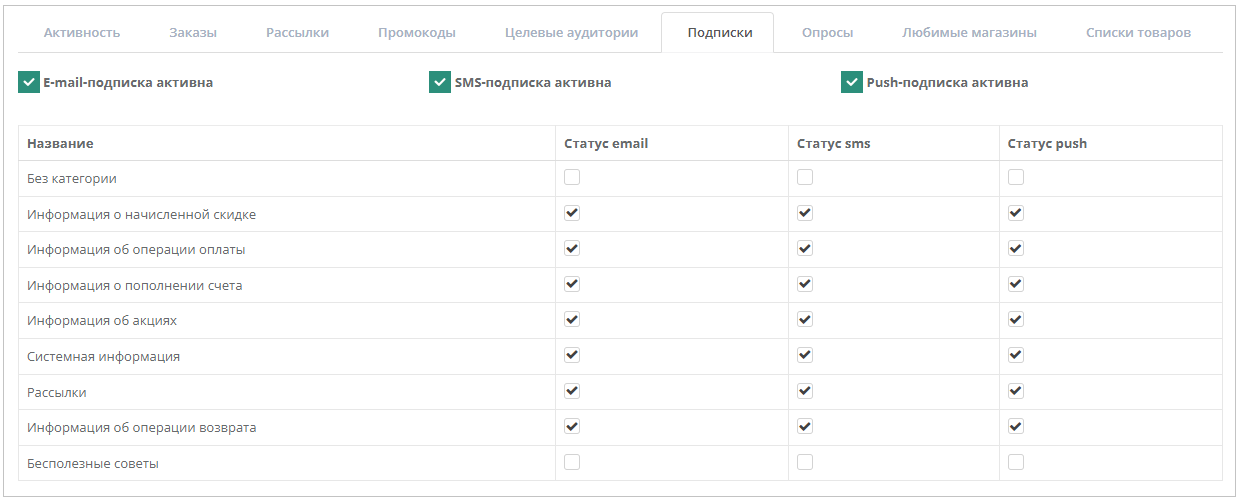Open the Списки товаров tab

[1138, 32]
